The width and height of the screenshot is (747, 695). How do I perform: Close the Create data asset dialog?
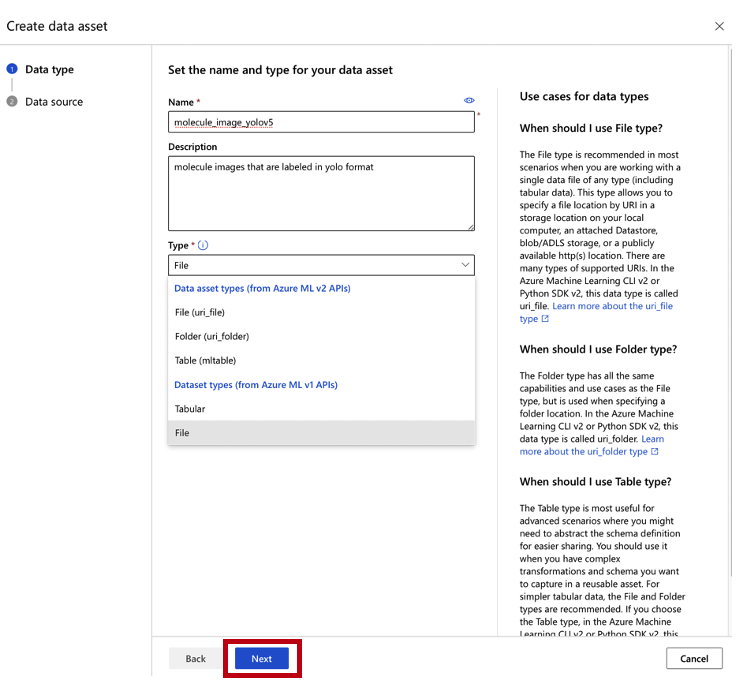tap(719, 26)
